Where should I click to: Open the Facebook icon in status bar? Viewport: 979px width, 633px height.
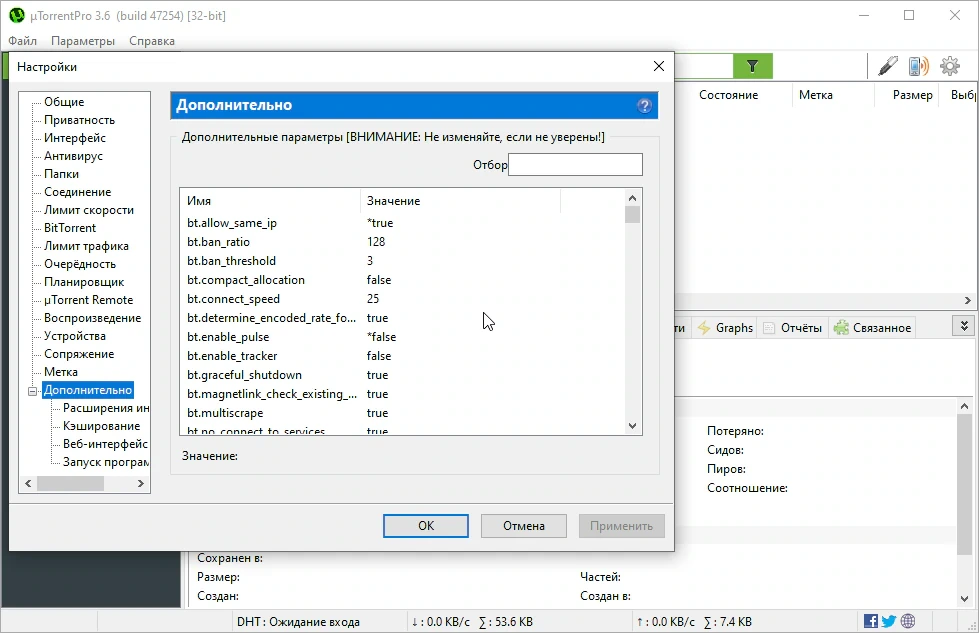point(870,621)
